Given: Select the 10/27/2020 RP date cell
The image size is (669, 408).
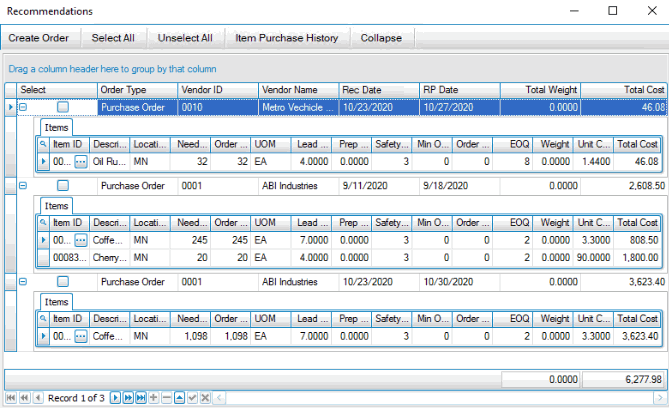Looking at the screenshot, I should point(460,107).
